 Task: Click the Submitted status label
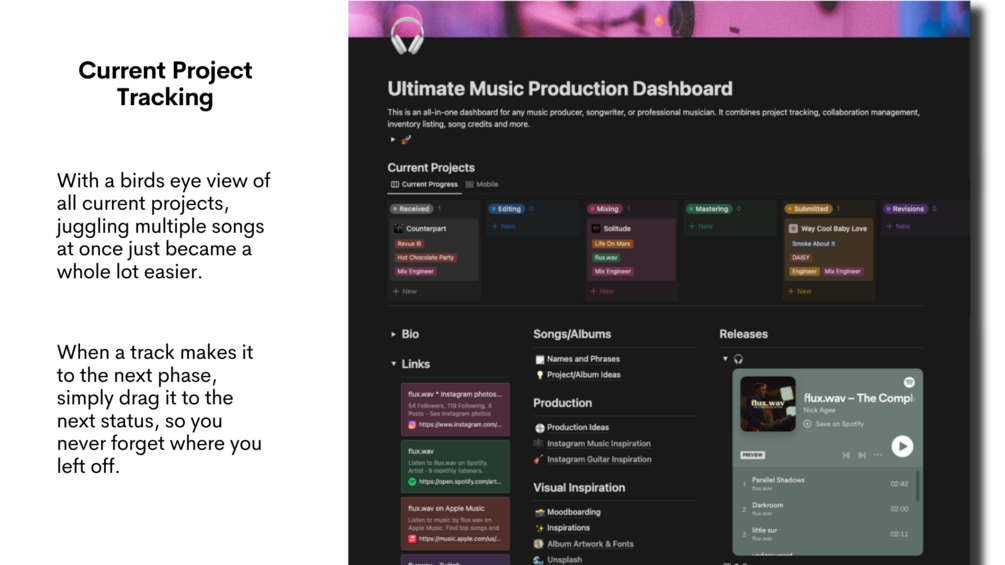tap(808, 209)
